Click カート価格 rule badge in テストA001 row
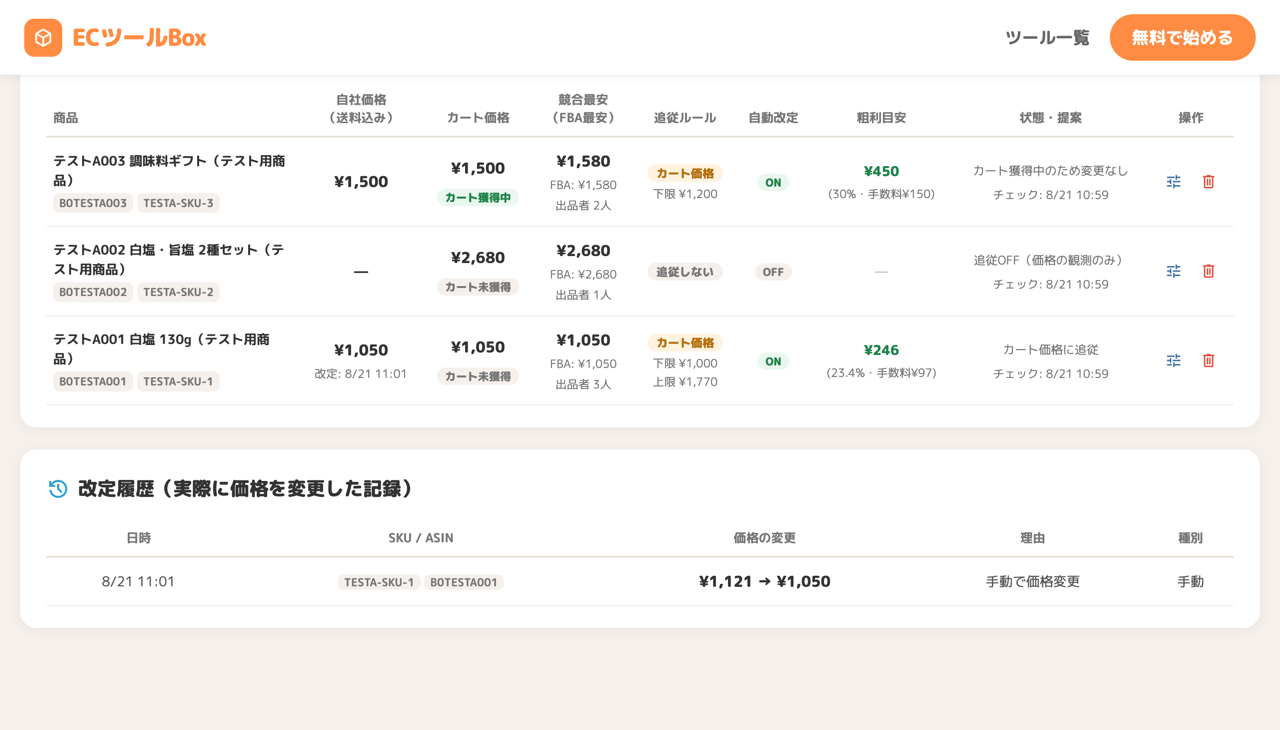Image resolution: width=1280 pixels, height=730 pixels. click(685, 342)
